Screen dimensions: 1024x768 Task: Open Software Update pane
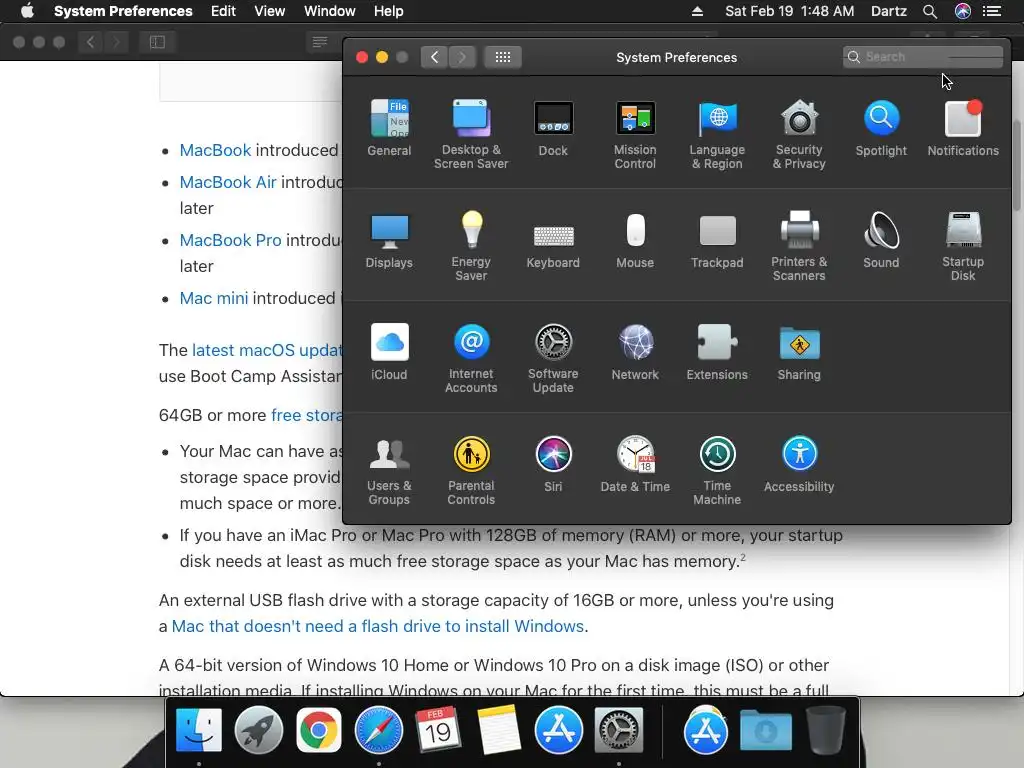coord(553,359)
